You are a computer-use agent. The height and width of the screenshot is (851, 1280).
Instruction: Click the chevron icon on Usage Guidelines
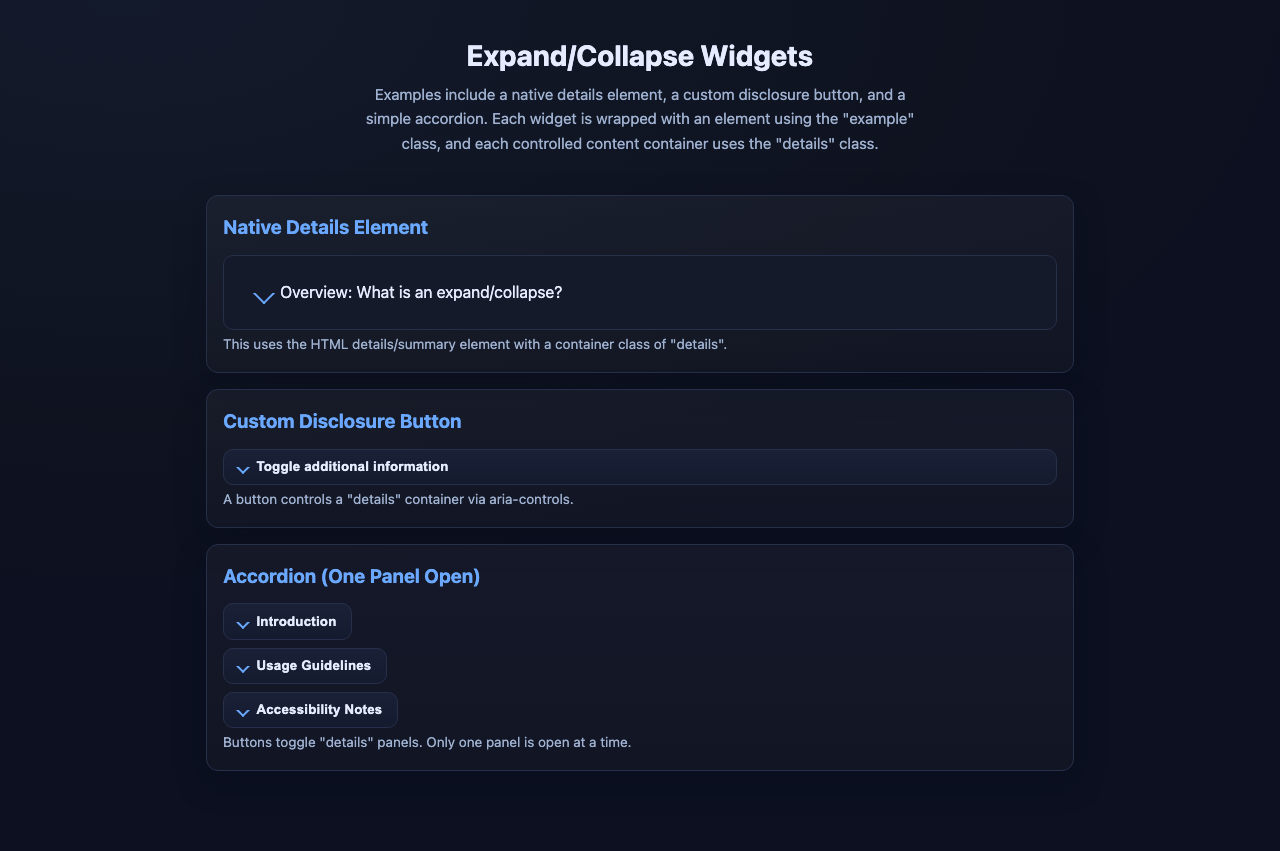coord(241,667)
